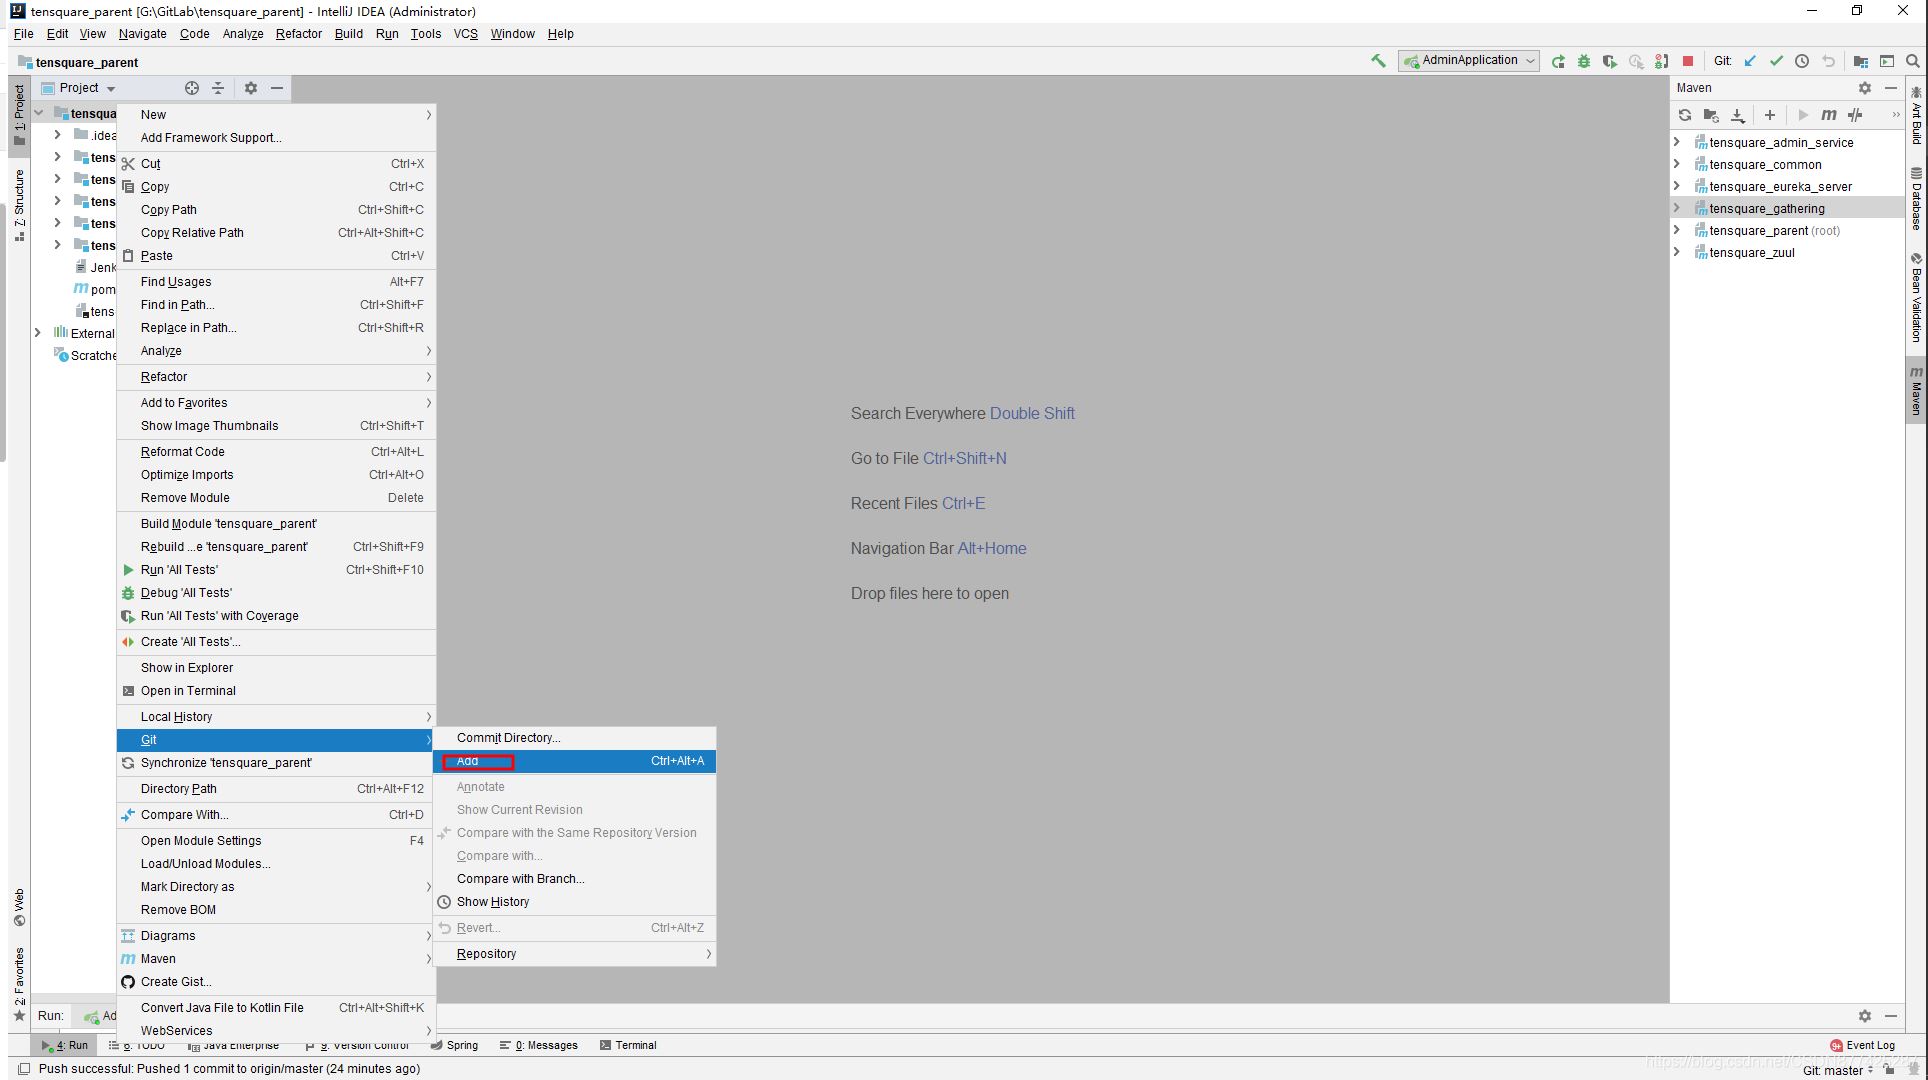Click Reimport All Maven Projects icon
This screenshot has width=1928, height=1080.
pos(1685,115)
